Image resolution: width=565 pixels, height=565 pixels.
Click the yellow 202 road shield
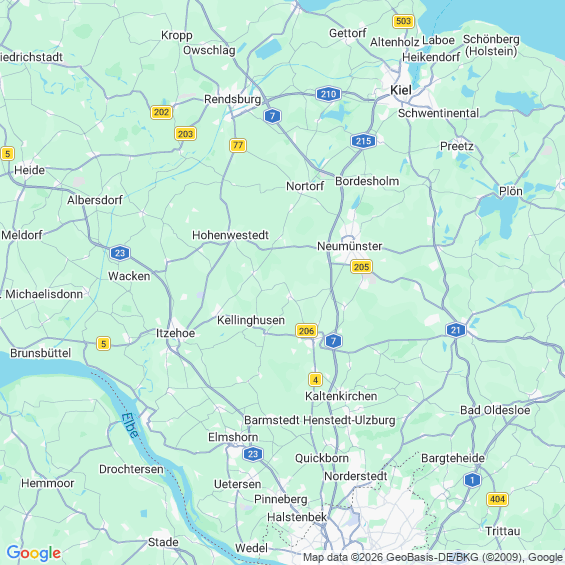[161, 112]
